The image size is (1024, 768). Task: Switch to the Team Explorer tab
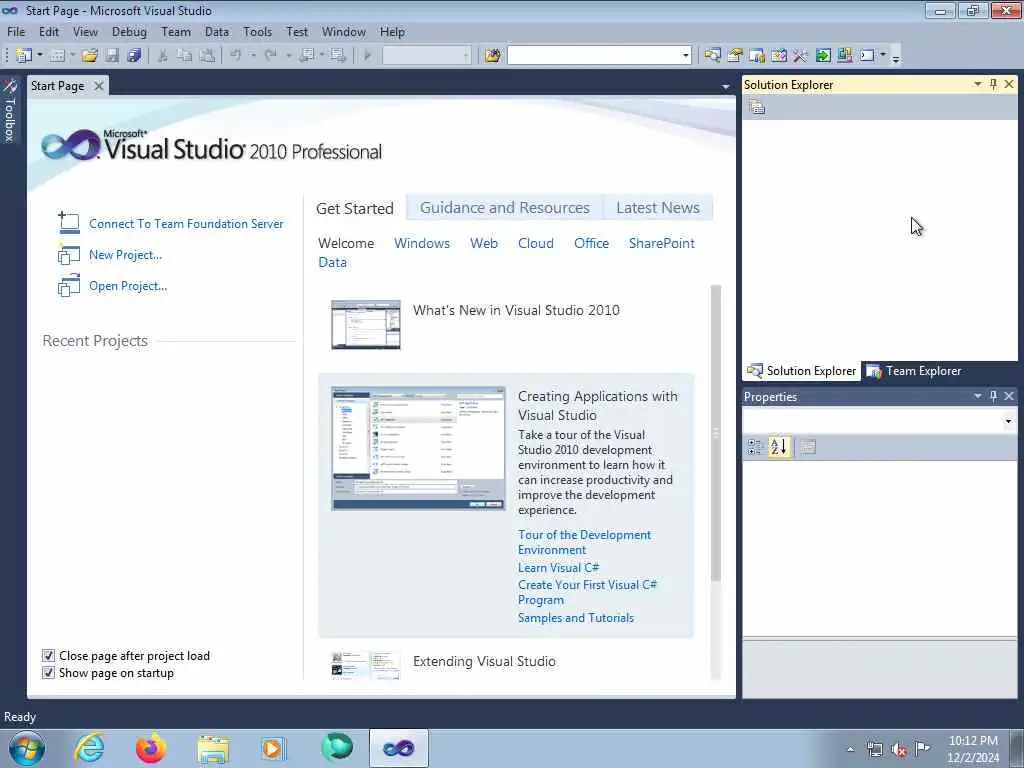click(x=915, y=371)
